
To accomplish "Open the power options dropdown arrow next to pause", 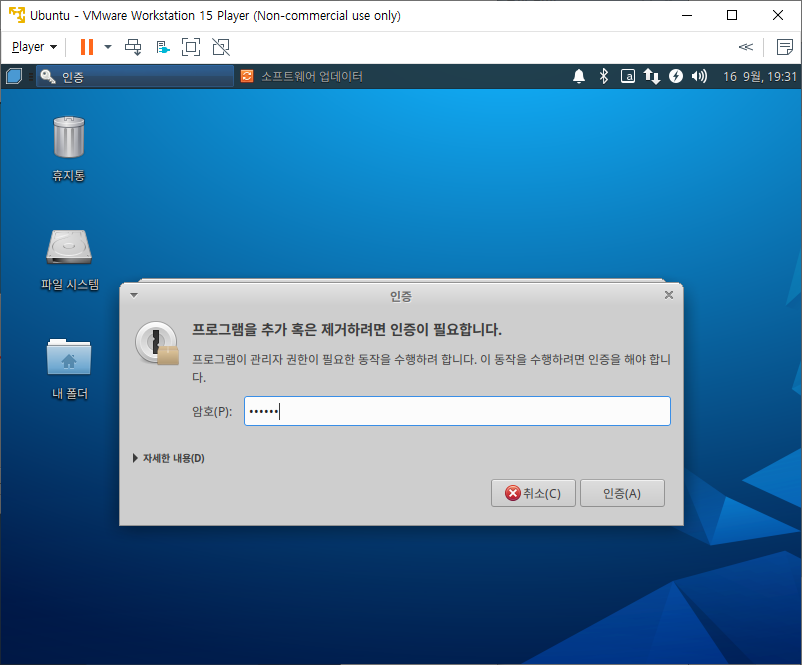I will pos(108,47).
